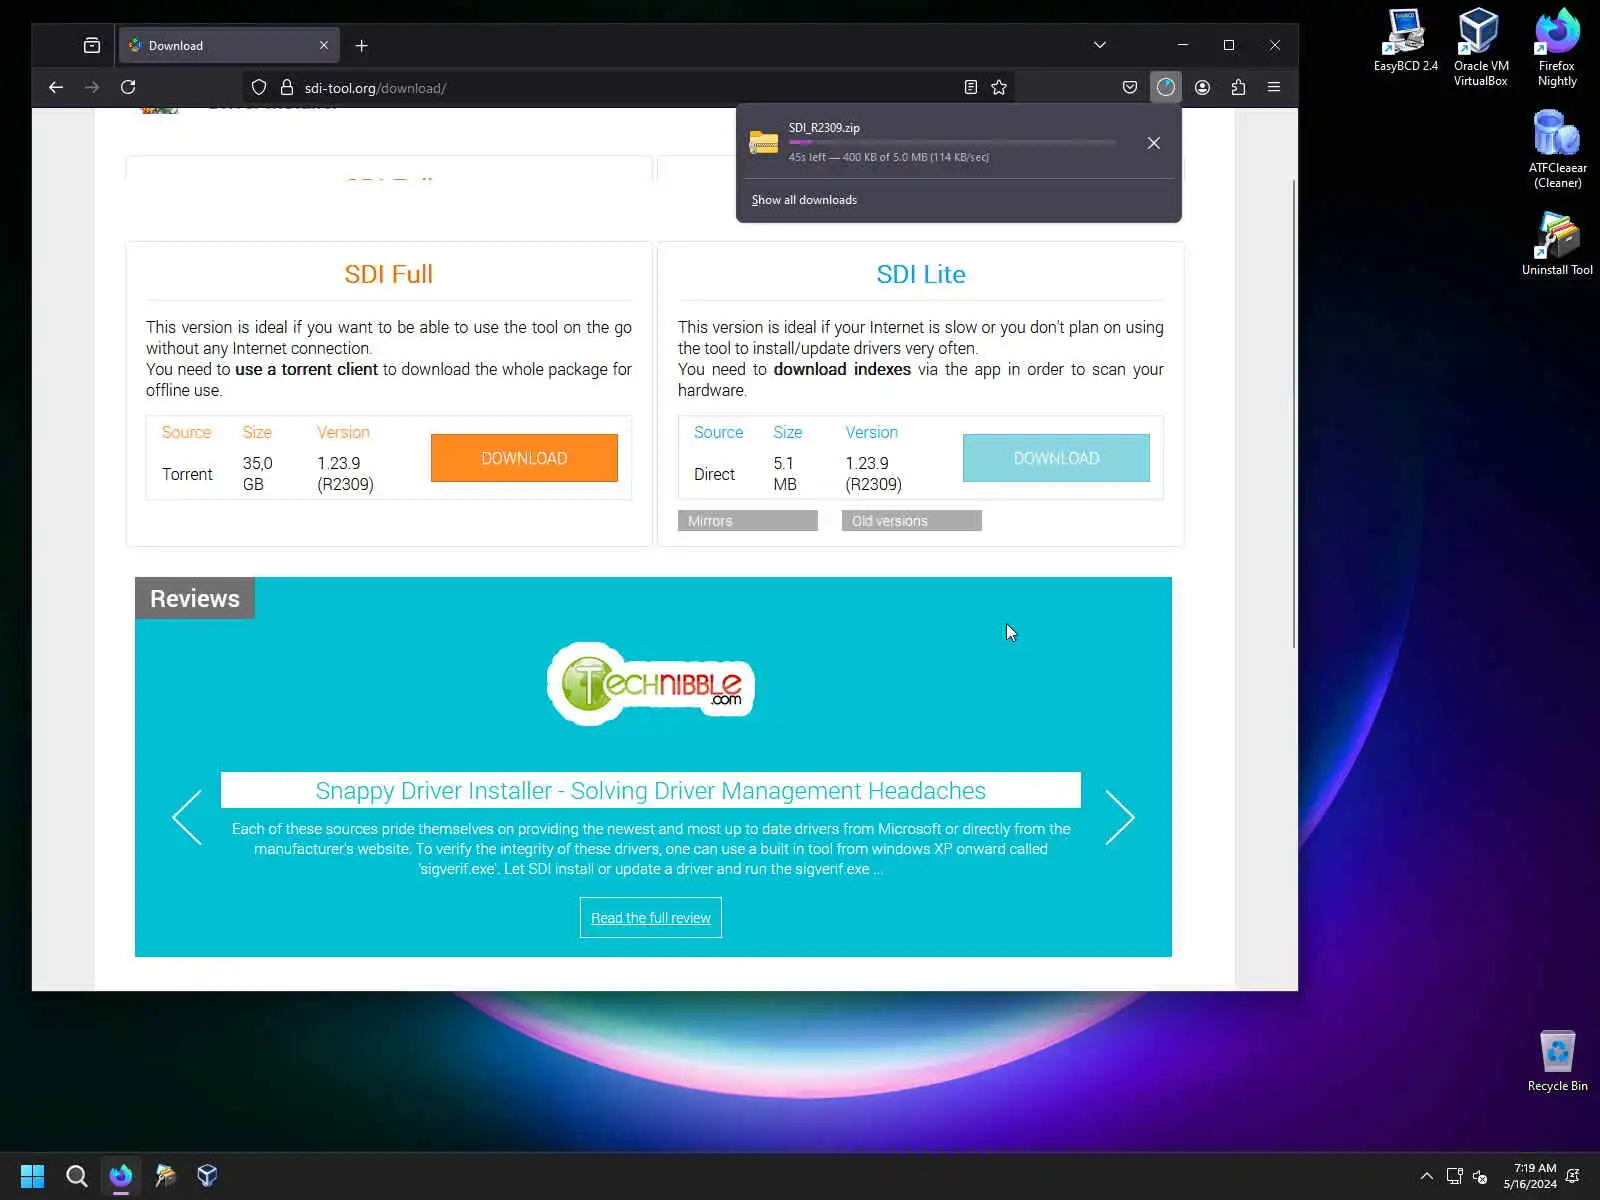Download SDI Lite direct
The height and width of the screenshot is (1200, 1600).
[x=1056, y=458]
